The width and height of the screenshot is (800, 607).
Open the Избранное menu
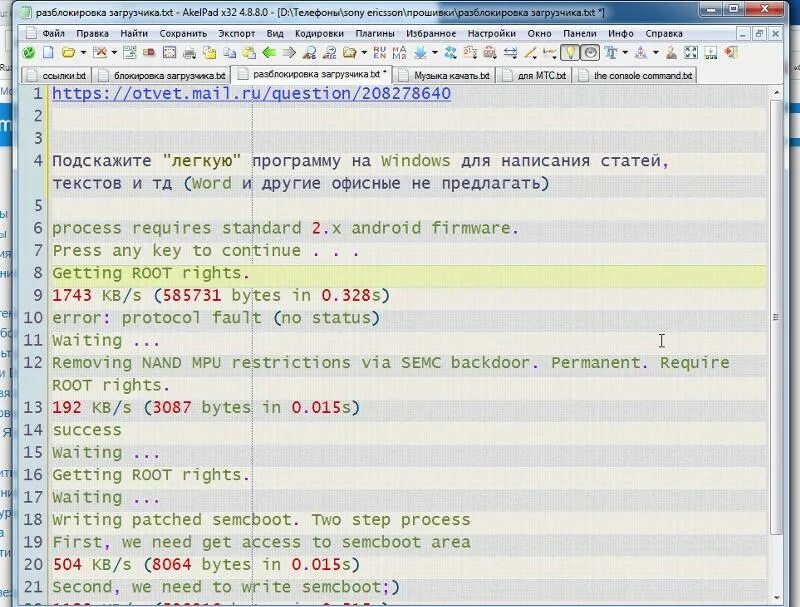(431, 34)
